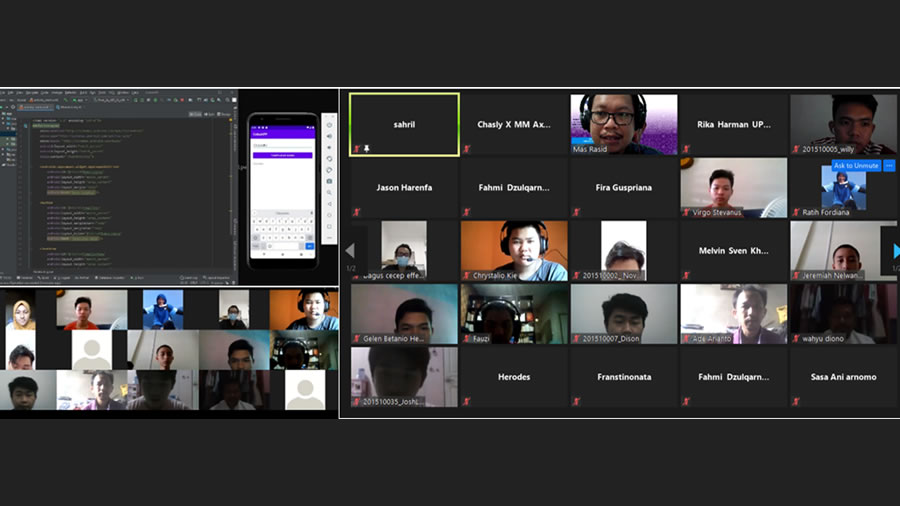Click the emulator power button icon
Screen dimensions: 900x506
click(329, 125)
